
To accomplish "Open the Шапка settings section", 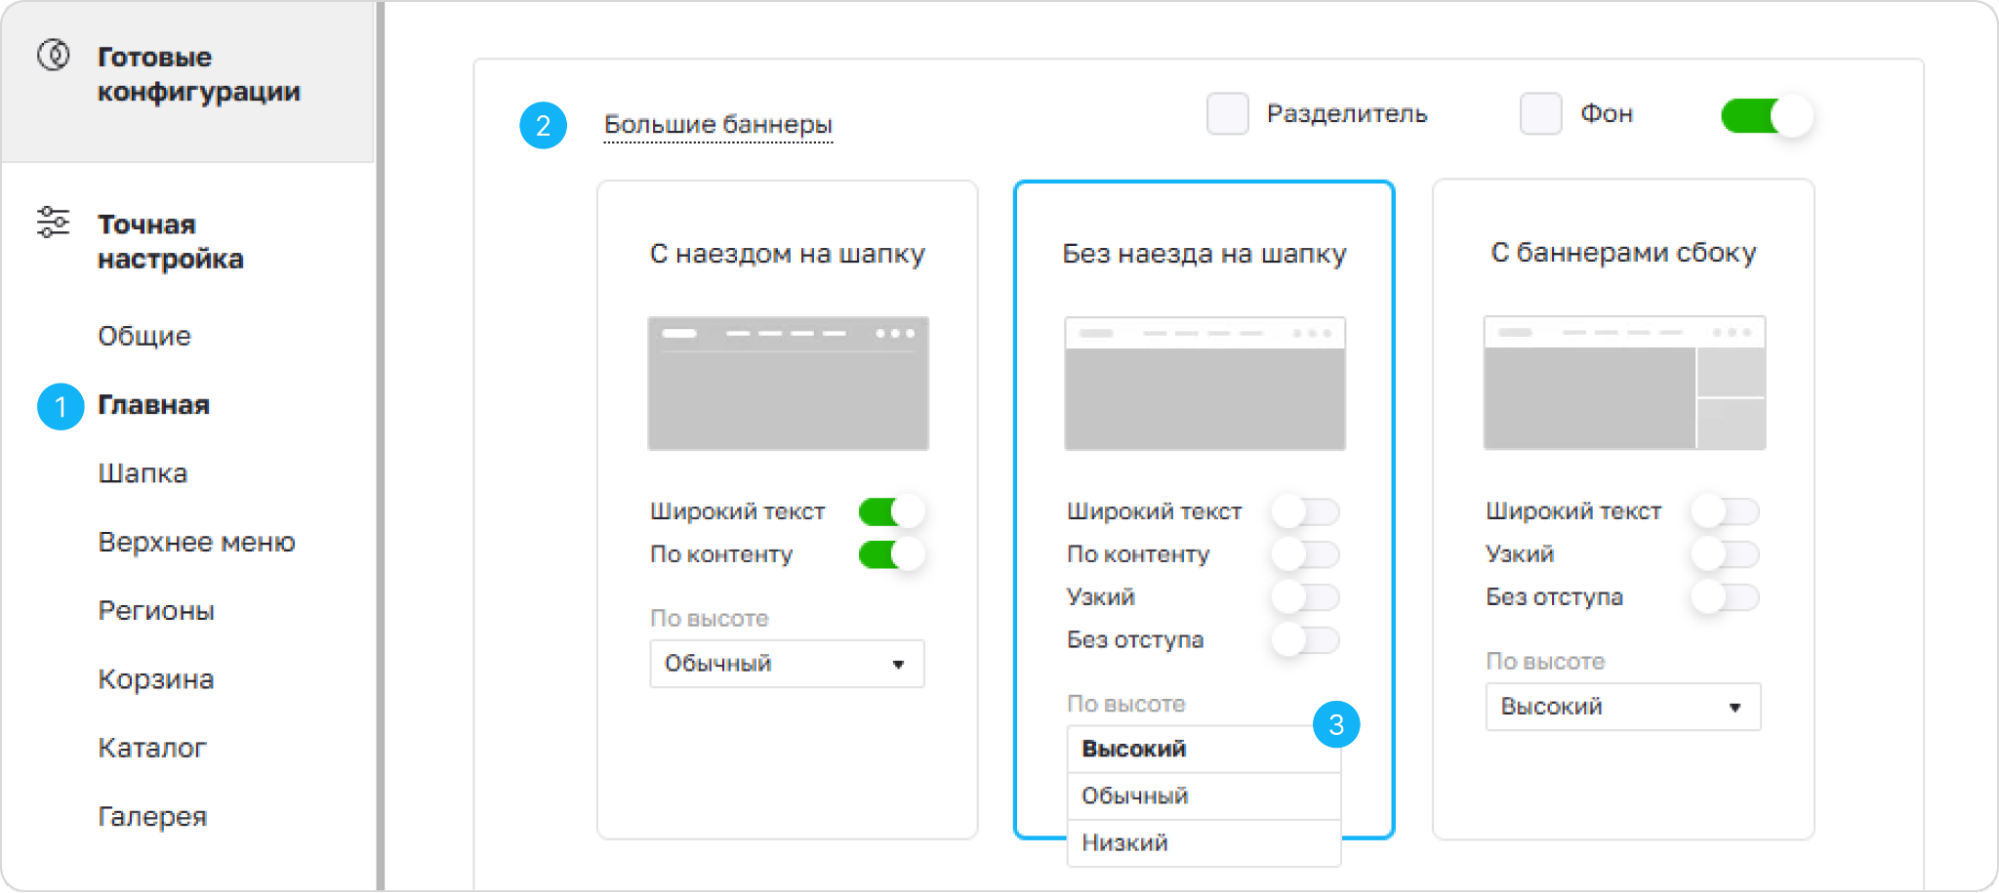I will click(x=143, y=473).
